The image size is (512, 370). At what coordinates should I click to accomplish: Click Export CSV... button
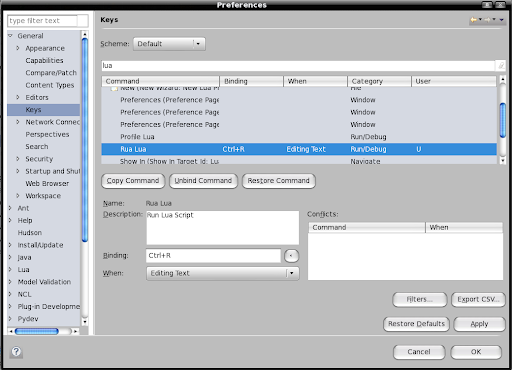(478, 300)
